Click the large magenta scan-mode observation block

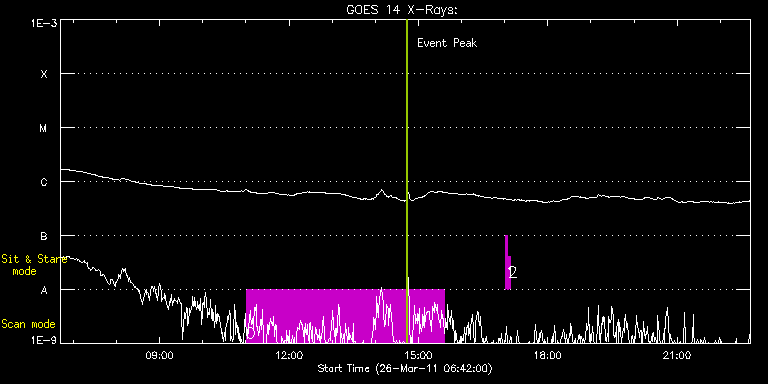click(345, 316)
